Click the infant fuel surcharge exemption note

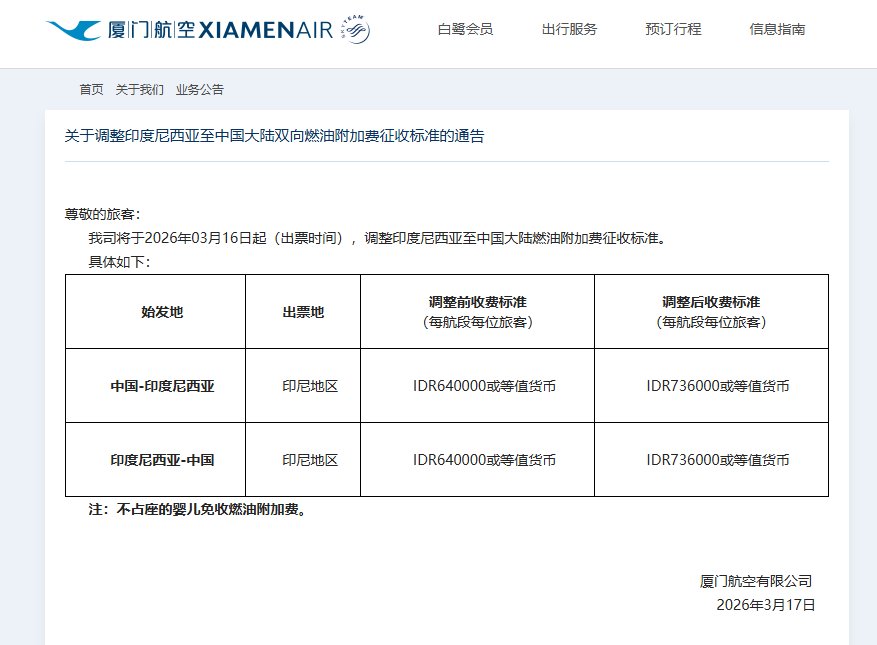coord(198,509)
